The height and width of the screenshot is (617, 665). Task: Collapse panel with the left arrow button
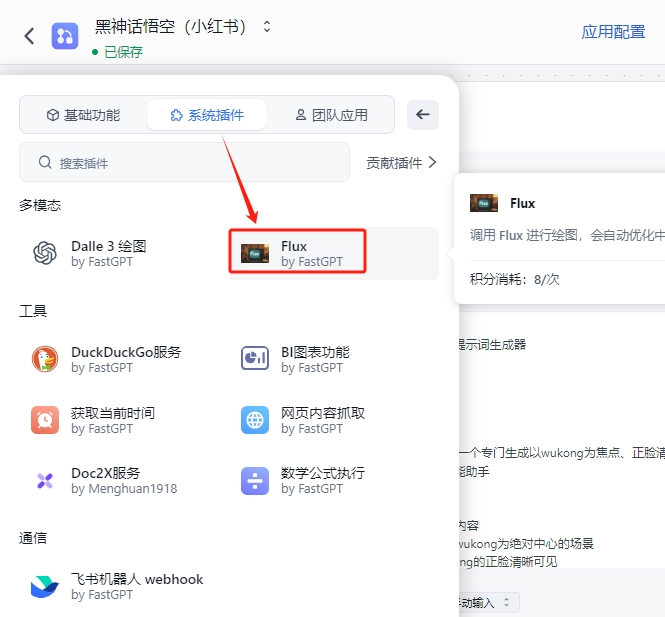click(x=423, y=114)
